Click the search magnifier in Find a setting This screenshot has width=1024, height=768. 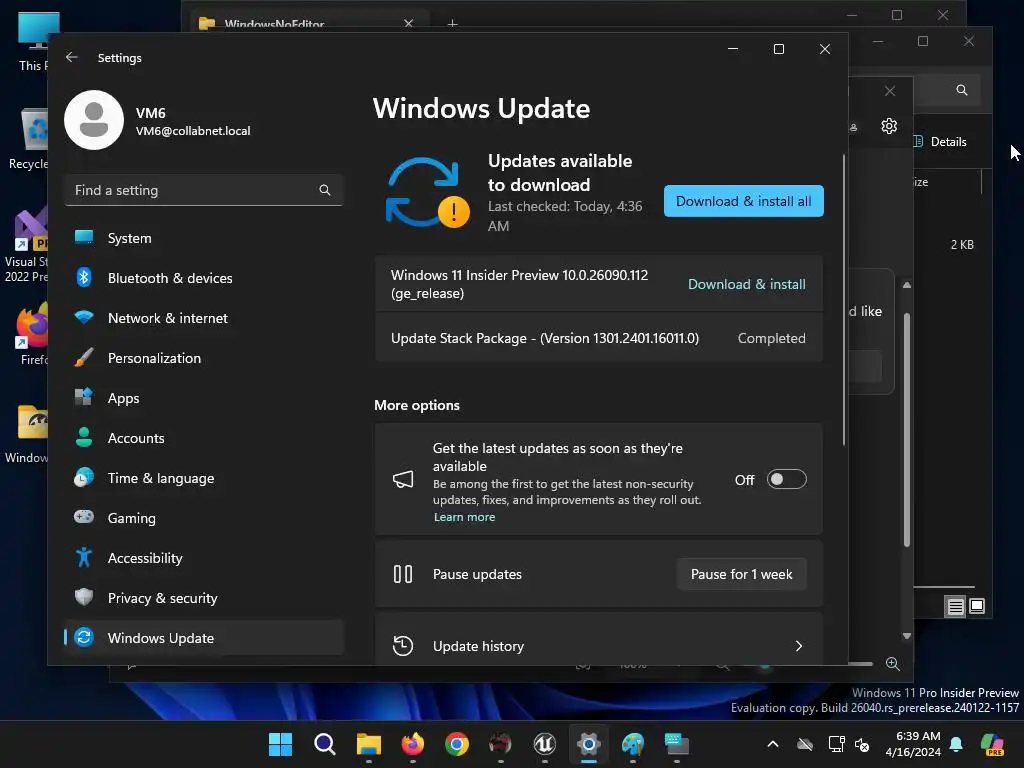click(325, 190)
